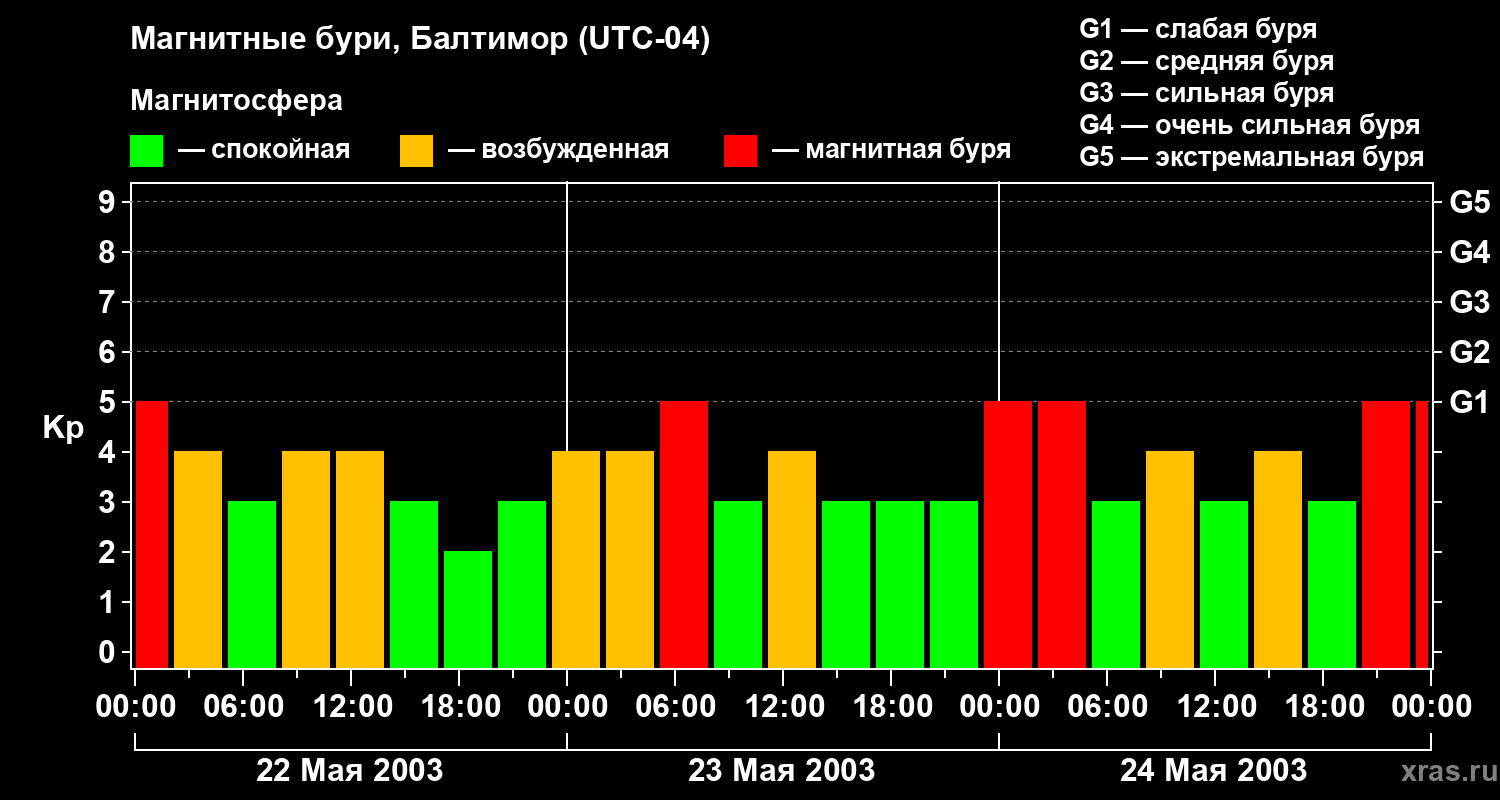Image resolution: width=1500 pixels, height=800 pixels.
Task: Select the narrow red bar at far right edge
Action: 1422,534
